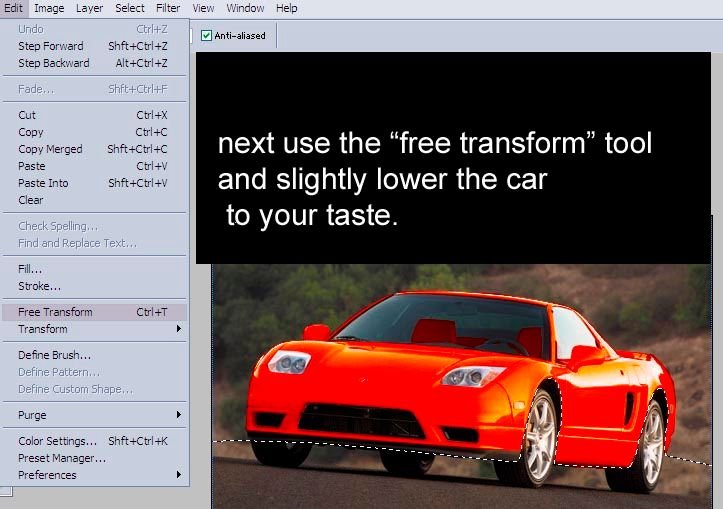
Task: Open the Stroke... dialog
Action: 95,286
